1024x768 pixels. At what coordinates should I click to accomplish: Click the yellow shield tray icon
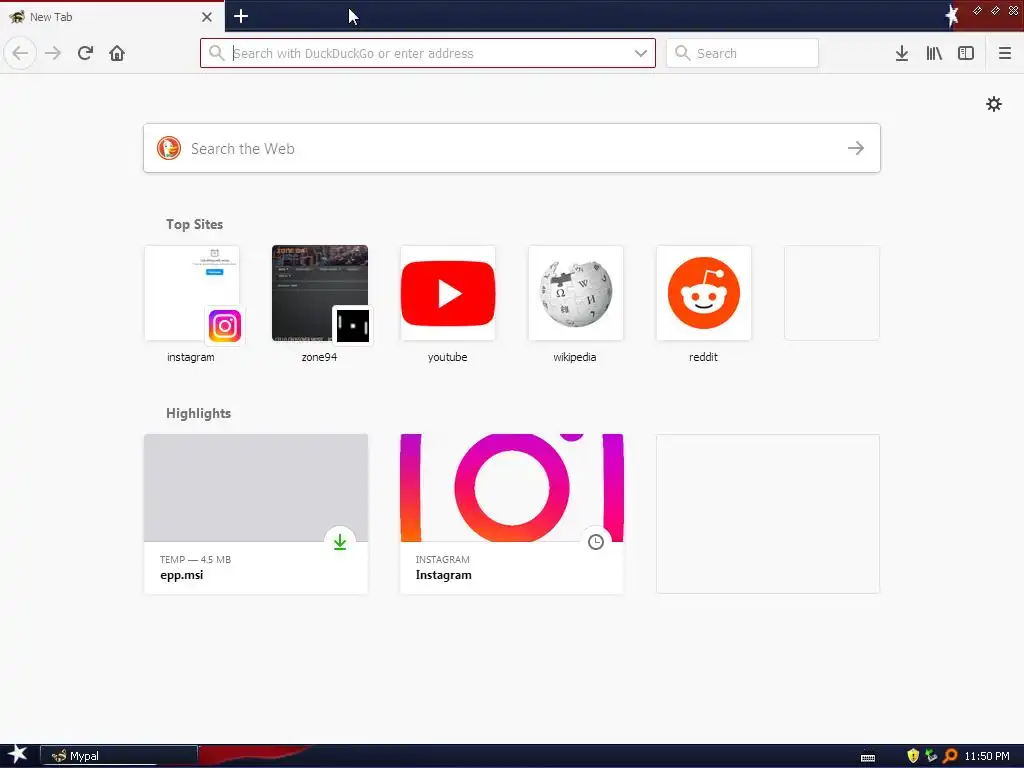(x=913, y=756)
